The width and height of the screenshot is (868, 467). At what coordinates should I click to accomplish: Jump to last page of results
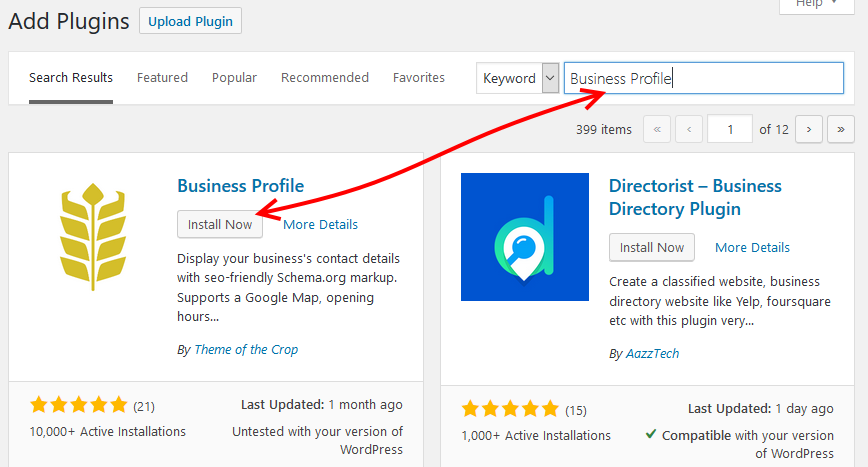click(841, 129)
